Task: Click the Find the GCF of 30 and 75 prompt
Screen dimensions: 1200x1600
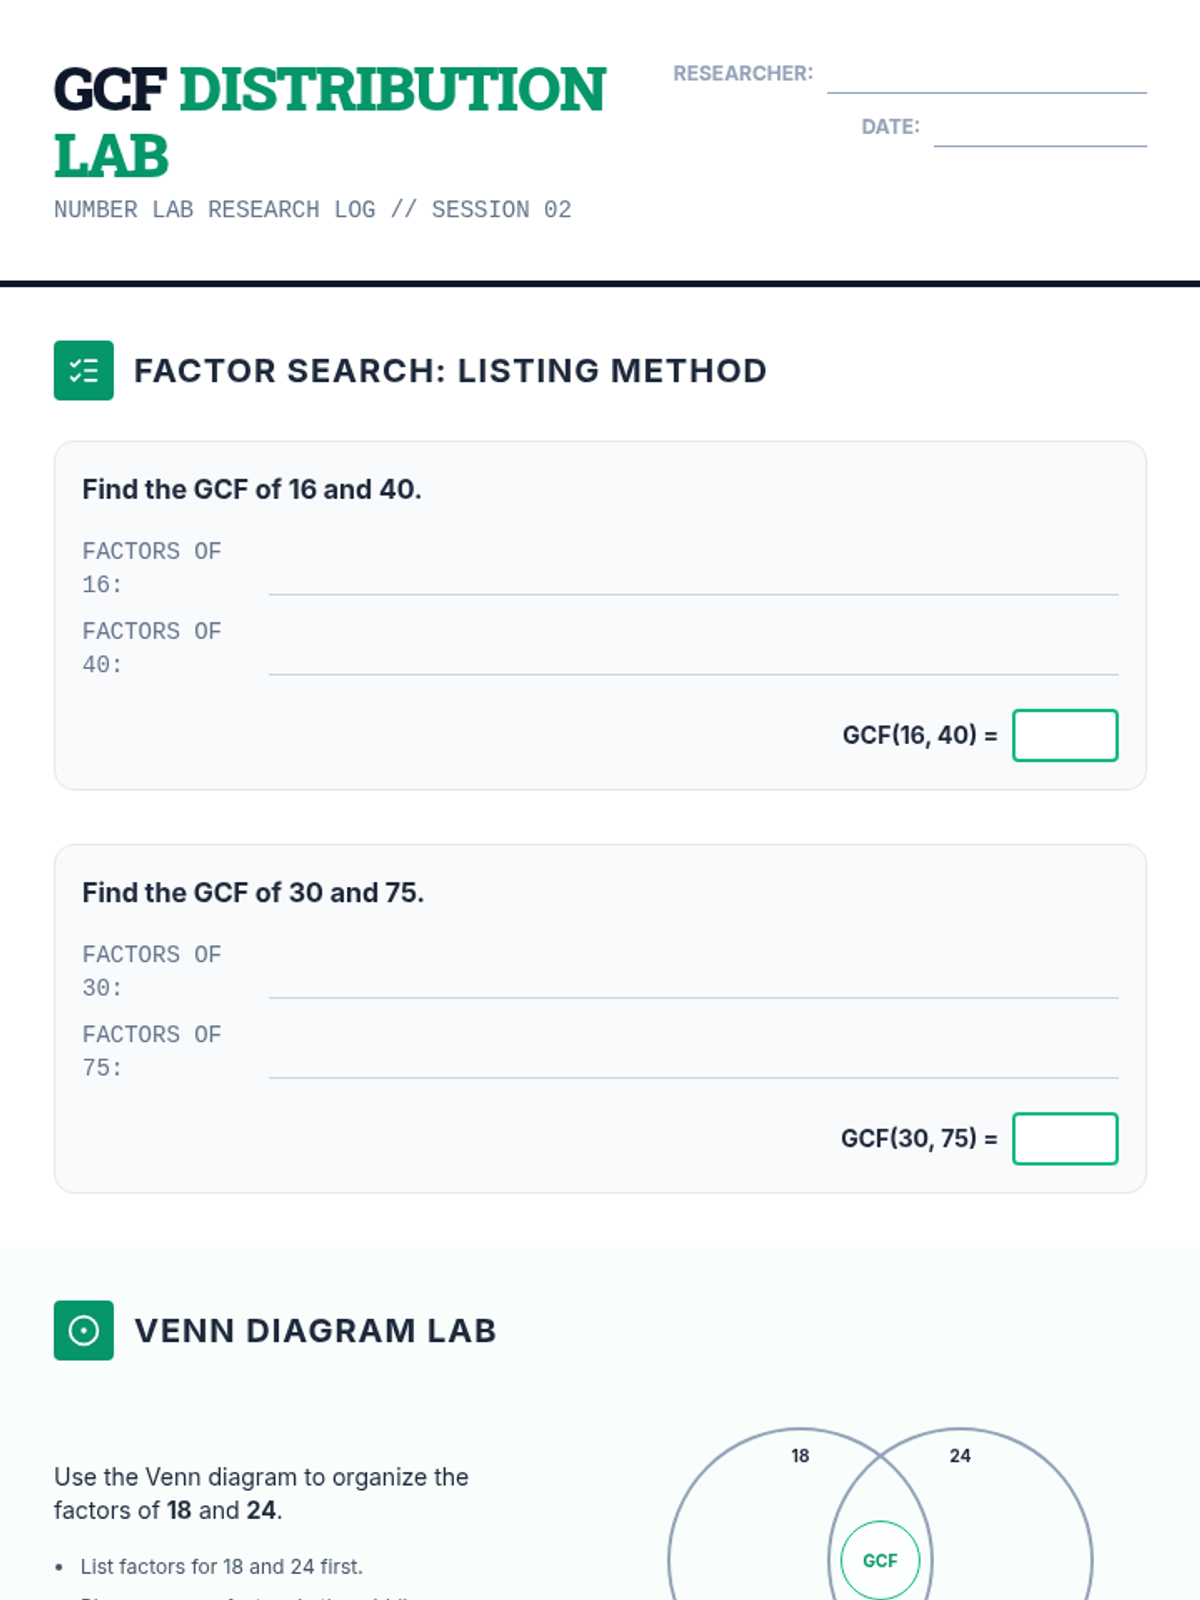Action: pyautogui.click(x=253, y=892)
